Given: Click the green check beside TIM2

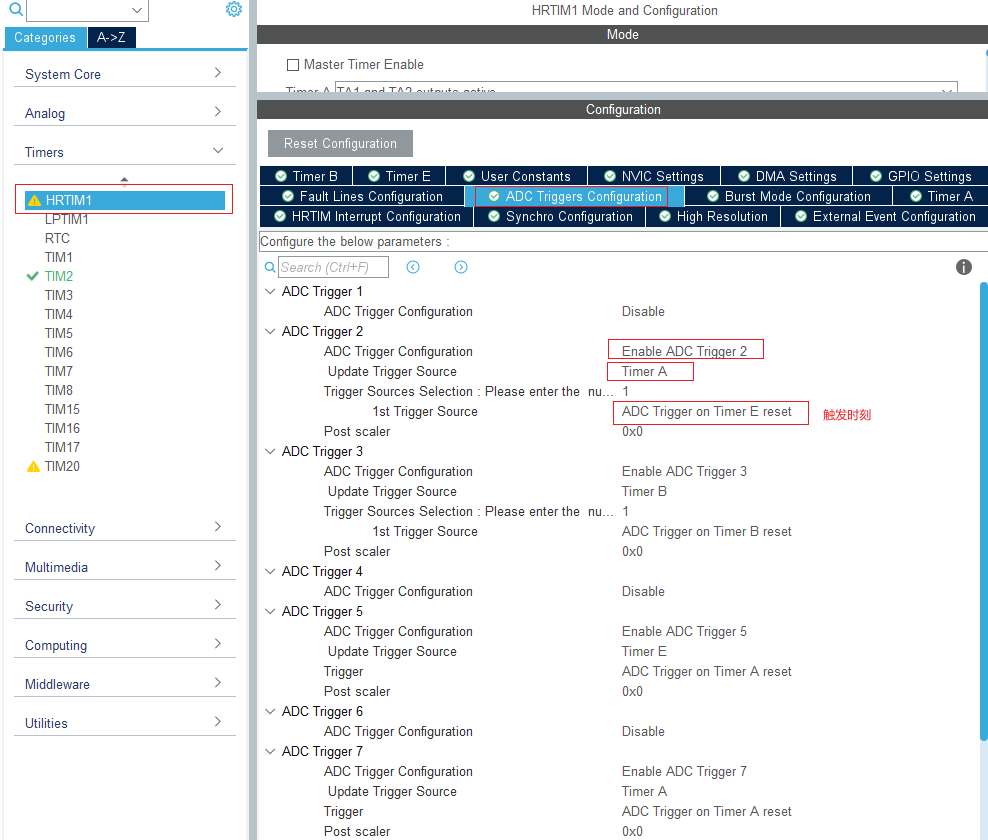Looking at the screenshot, I should [31, 275].
